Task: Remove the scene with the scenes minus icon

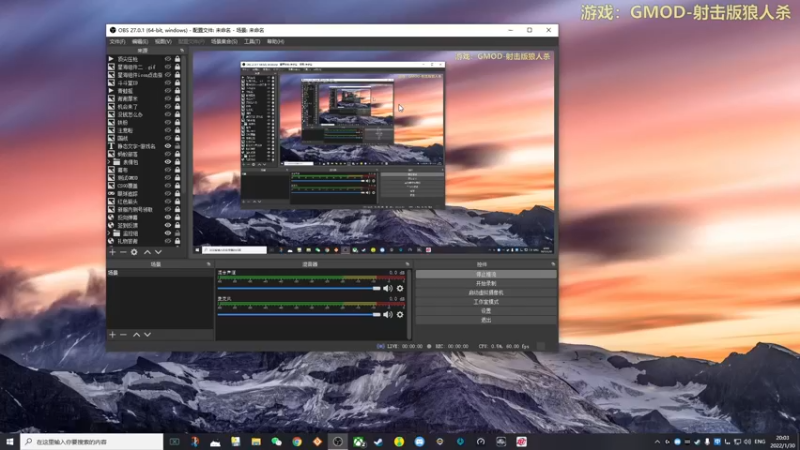Action: click(x=123, y=335)
